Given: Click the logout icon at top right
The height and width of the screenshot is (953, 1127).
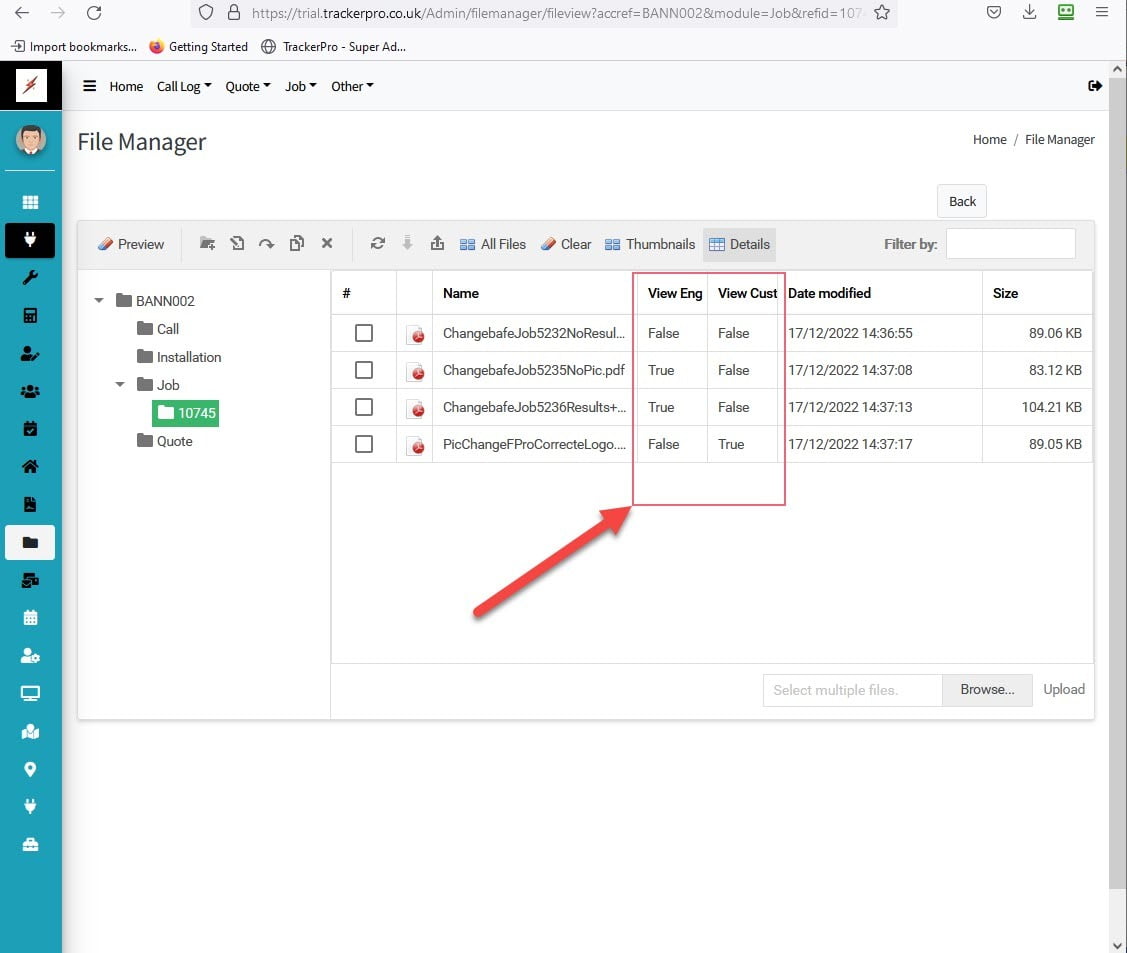Looking at the screenshot, I should [1094, 86].
